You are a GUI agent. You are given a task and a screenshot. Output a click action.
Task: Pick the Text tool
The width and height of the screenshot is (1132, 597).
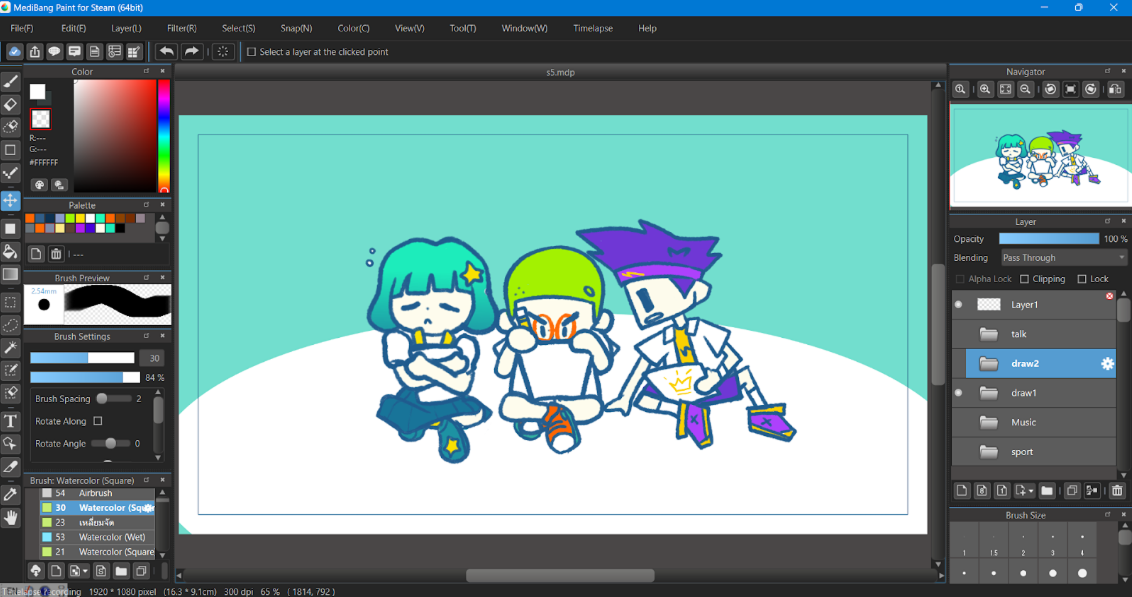11,421
